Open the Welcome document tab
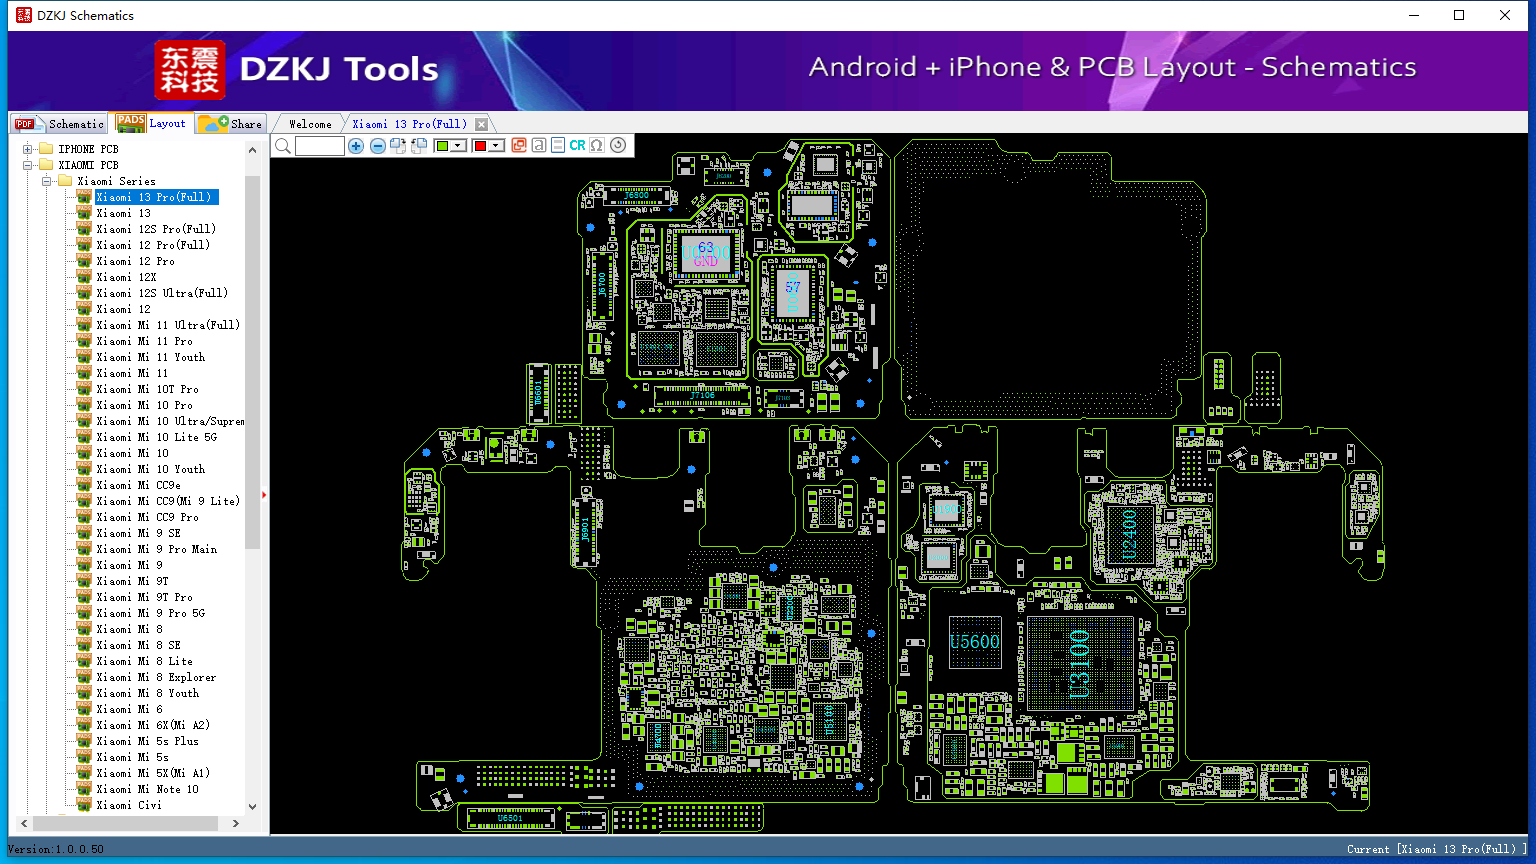The height and width of the screenshot is (864, 1536). [x=310, y=124]
